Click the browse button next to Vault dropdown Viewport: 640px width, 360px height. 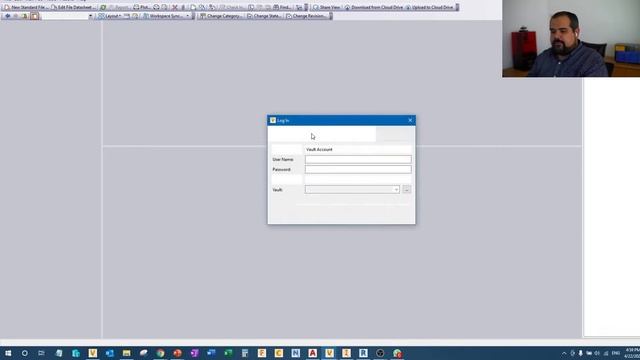(x=407, y=189)
